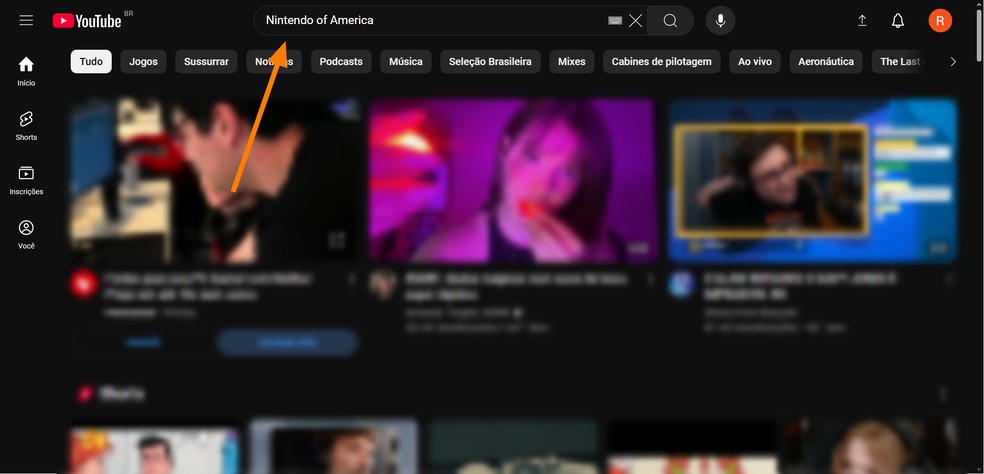
Task: Open the account avatar R
Action: tap(940, 21)
